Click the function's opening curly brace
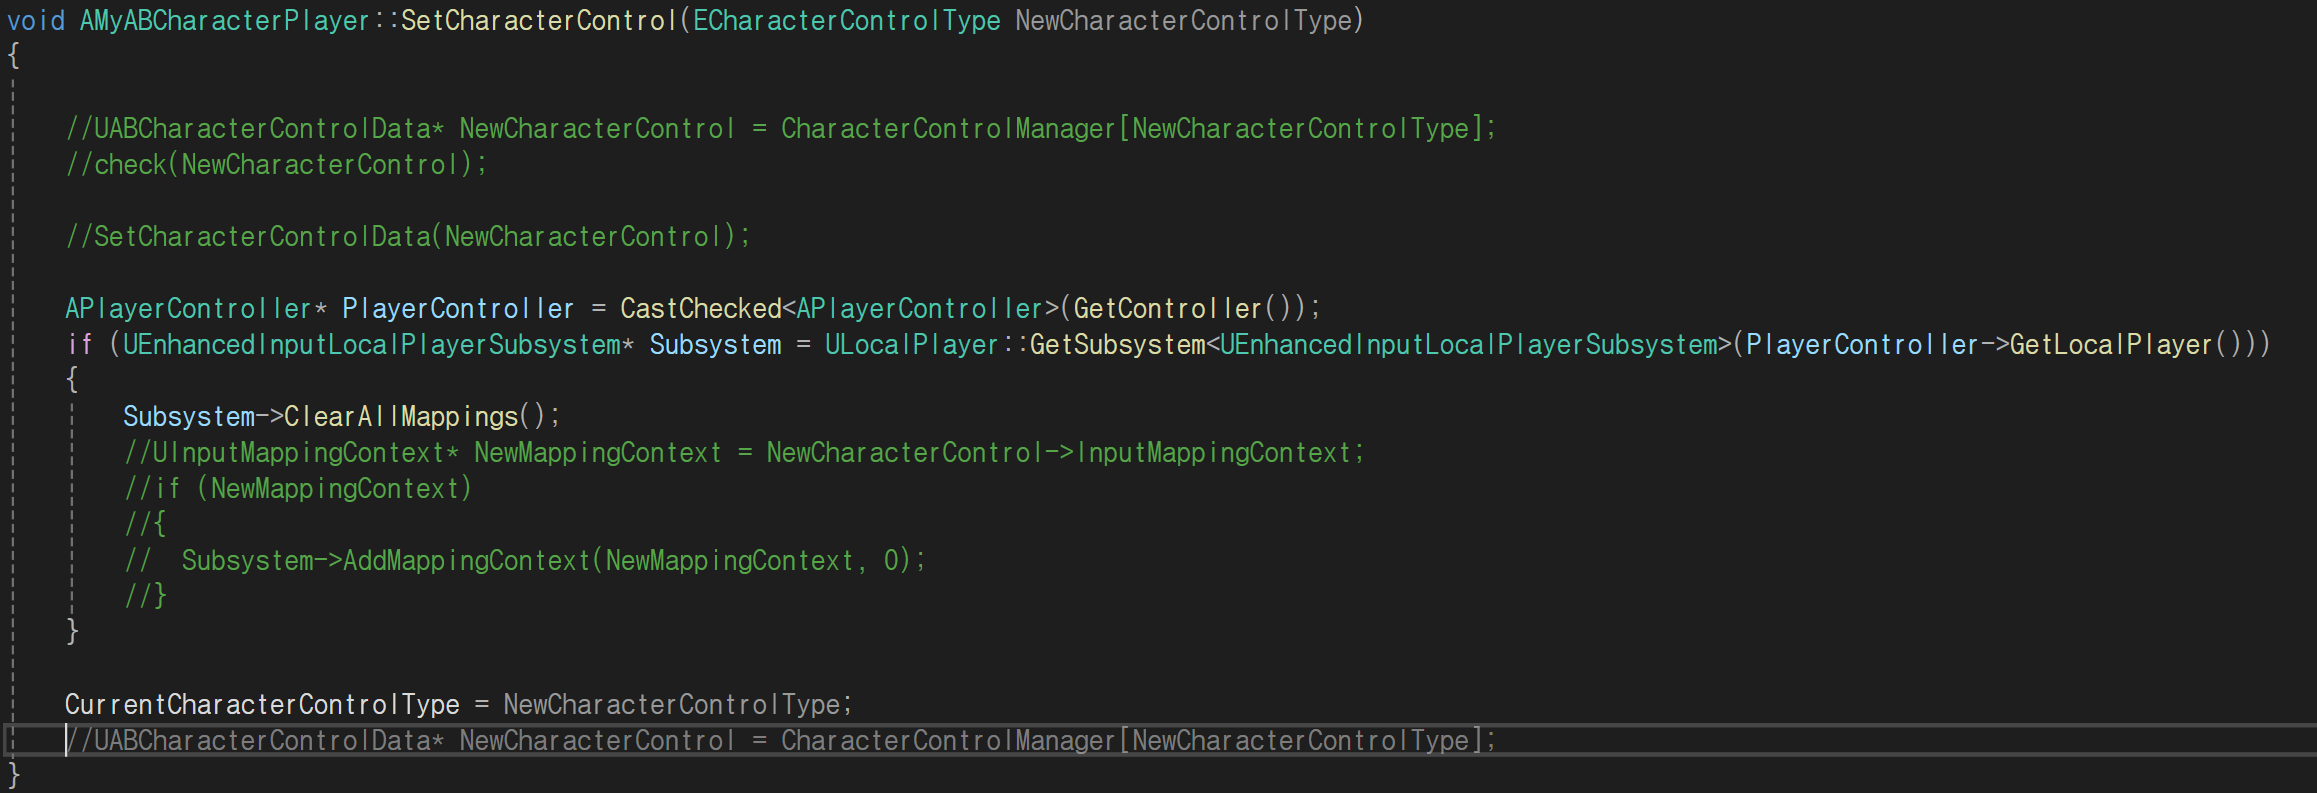Viewport: 2317px width, 793px height. pyautogui.click(x=14, y=56)
